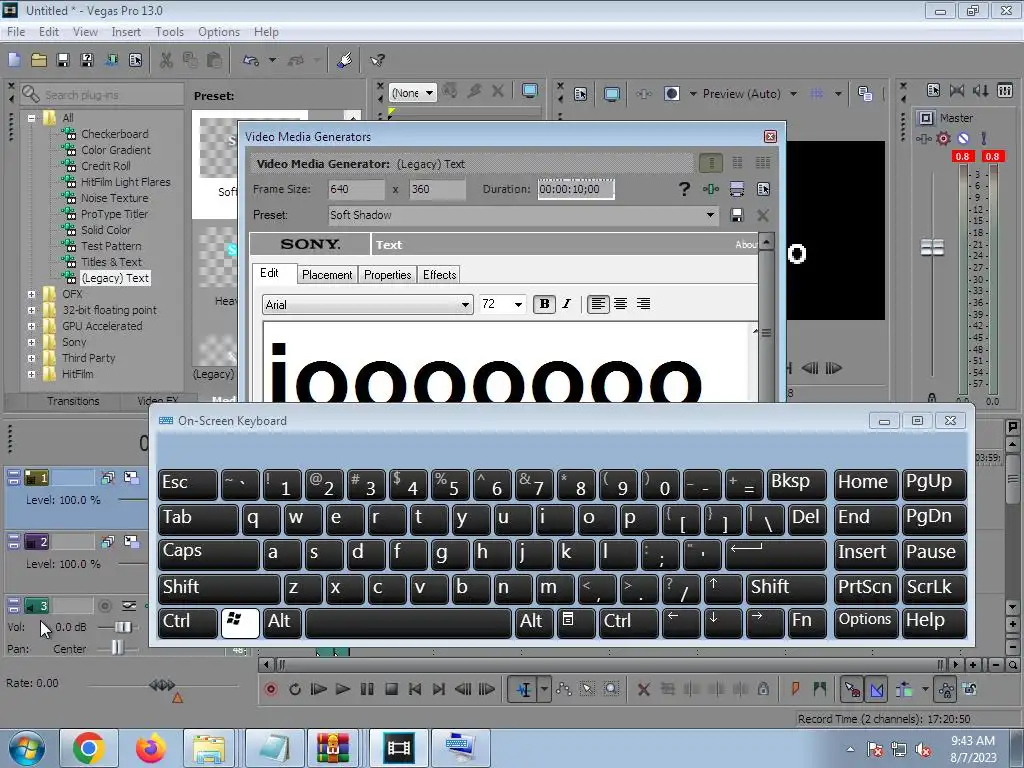Expand the Third Party folder node
The image size is (1024, 768).
[31, 359]
